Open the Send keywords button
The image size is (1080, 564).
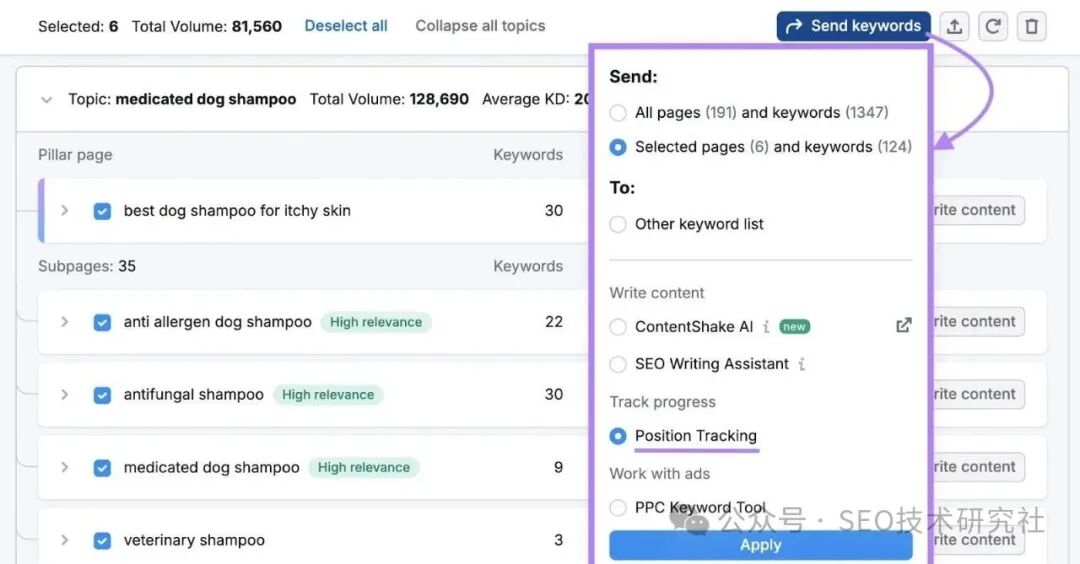tap(853, 27)
